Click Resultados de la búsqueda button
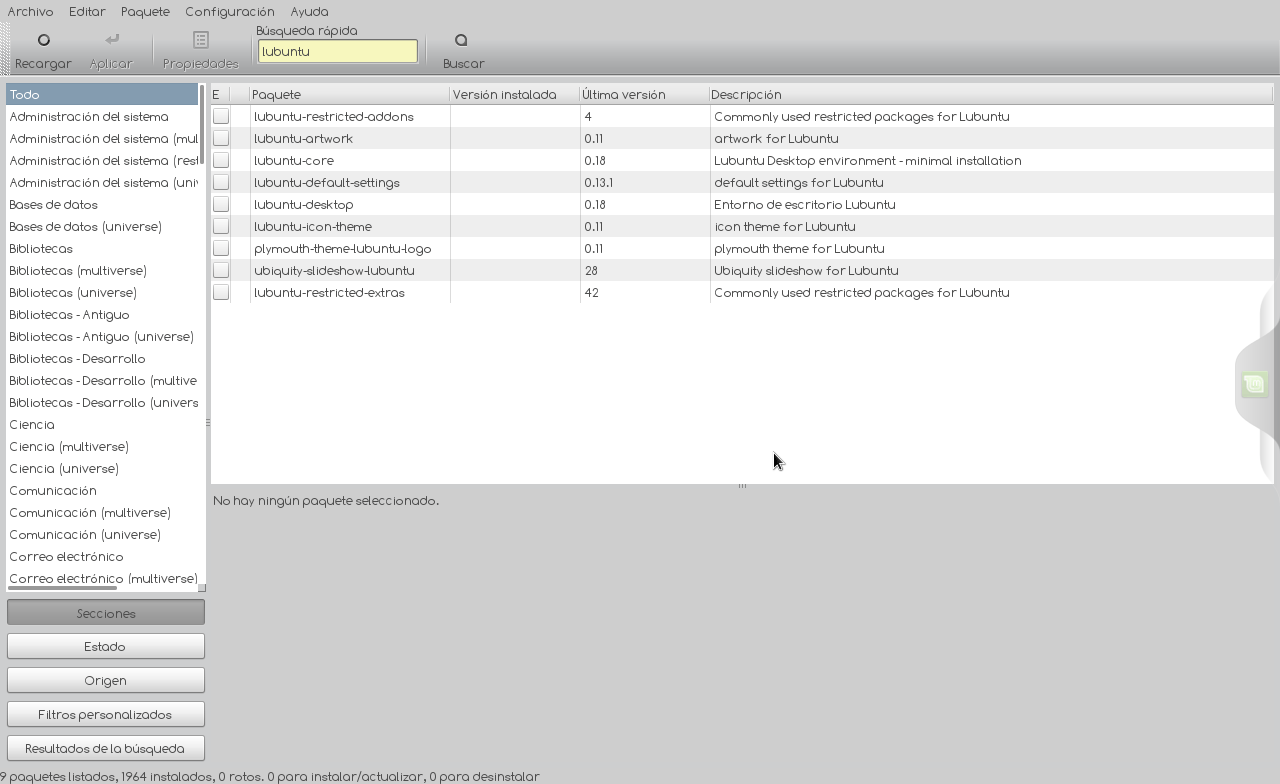This screenshot has width=1280, height=784. pos(106,748)
